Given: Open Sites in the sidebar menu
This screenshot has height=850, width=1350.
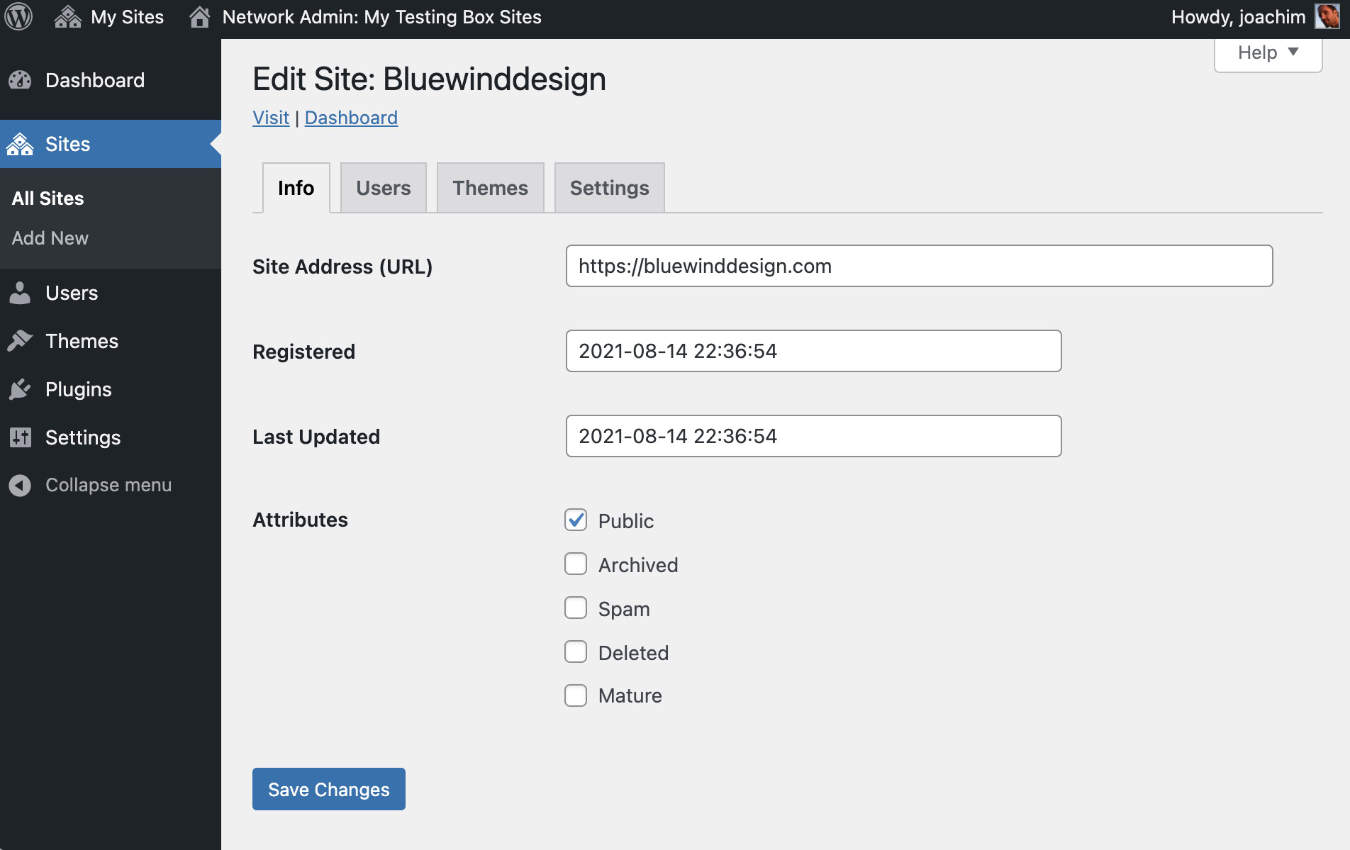Looking at the screenshot, I should coord(110,144).
